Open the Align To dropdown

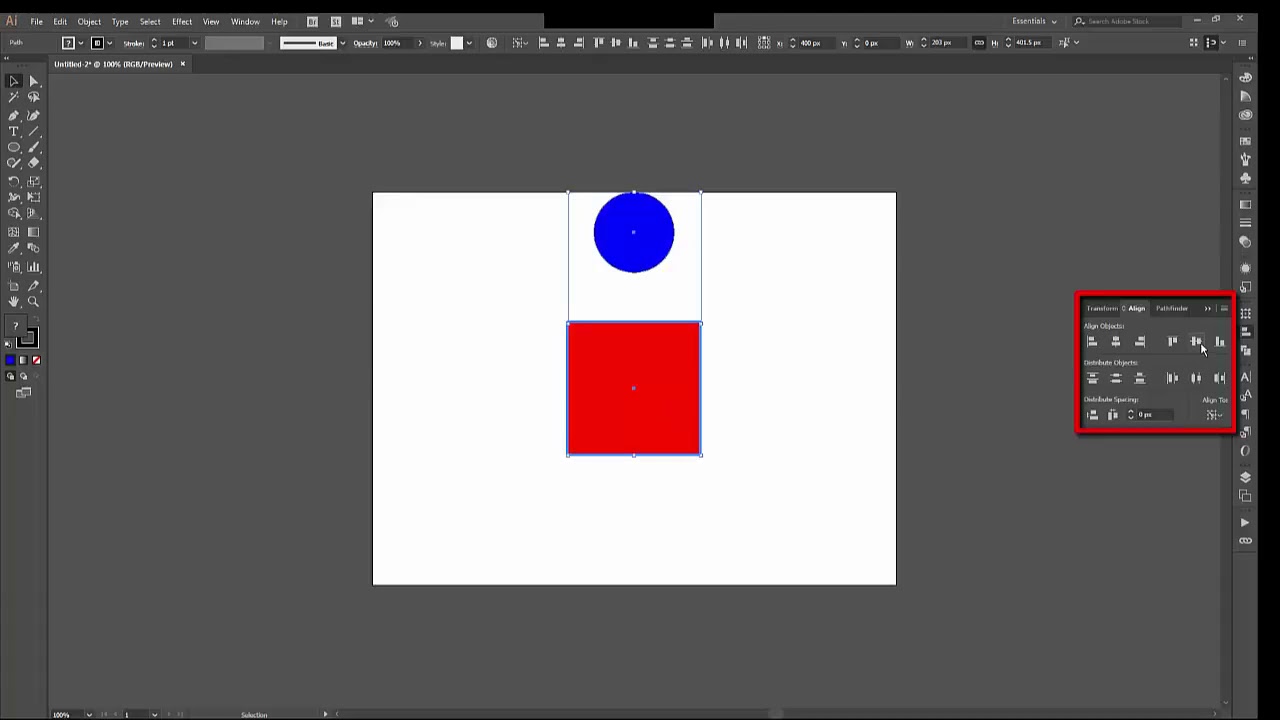1214,415
